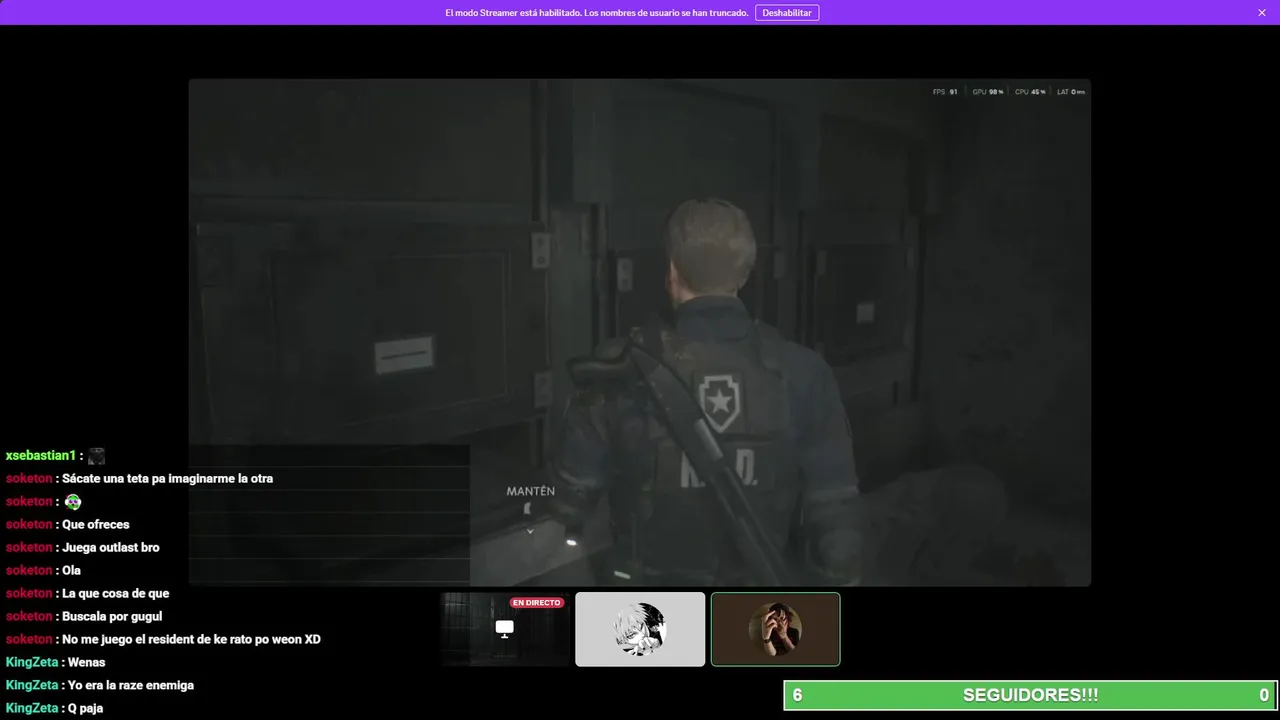Click the FPS 91 readout on stream overlay
Image resolution: width=1280 pixels, height=720 pixels.
[x=945, y=92]
